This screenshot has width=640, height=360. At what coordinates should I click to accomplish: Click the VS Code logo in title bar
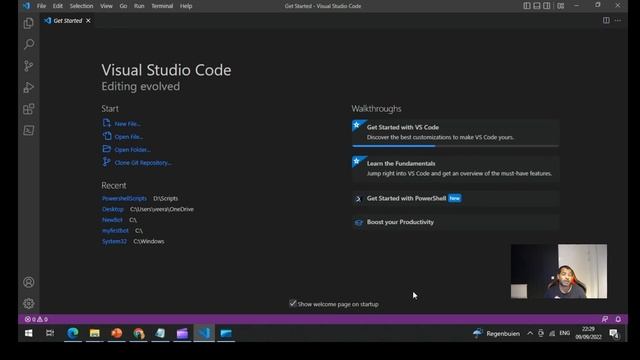point(27,6)
